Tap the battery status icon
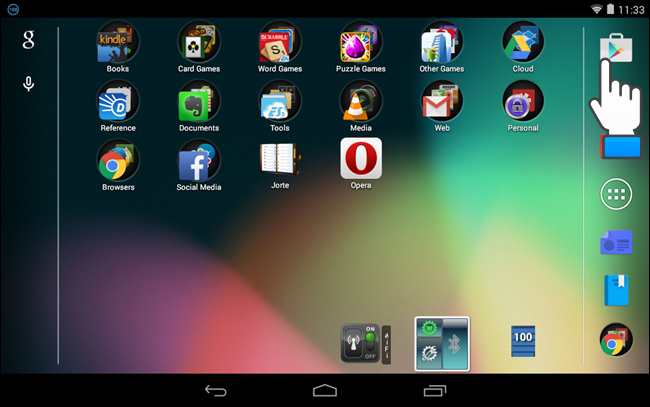 (x=610, y=9)
